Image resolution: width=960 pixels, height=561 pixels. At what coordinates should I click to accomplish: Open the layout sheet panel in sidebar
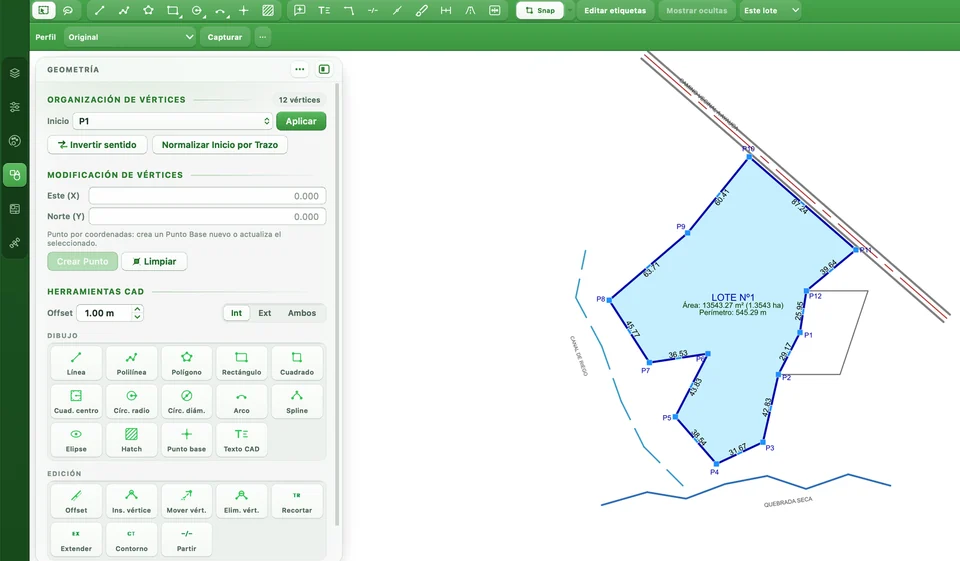coord(15,209)
